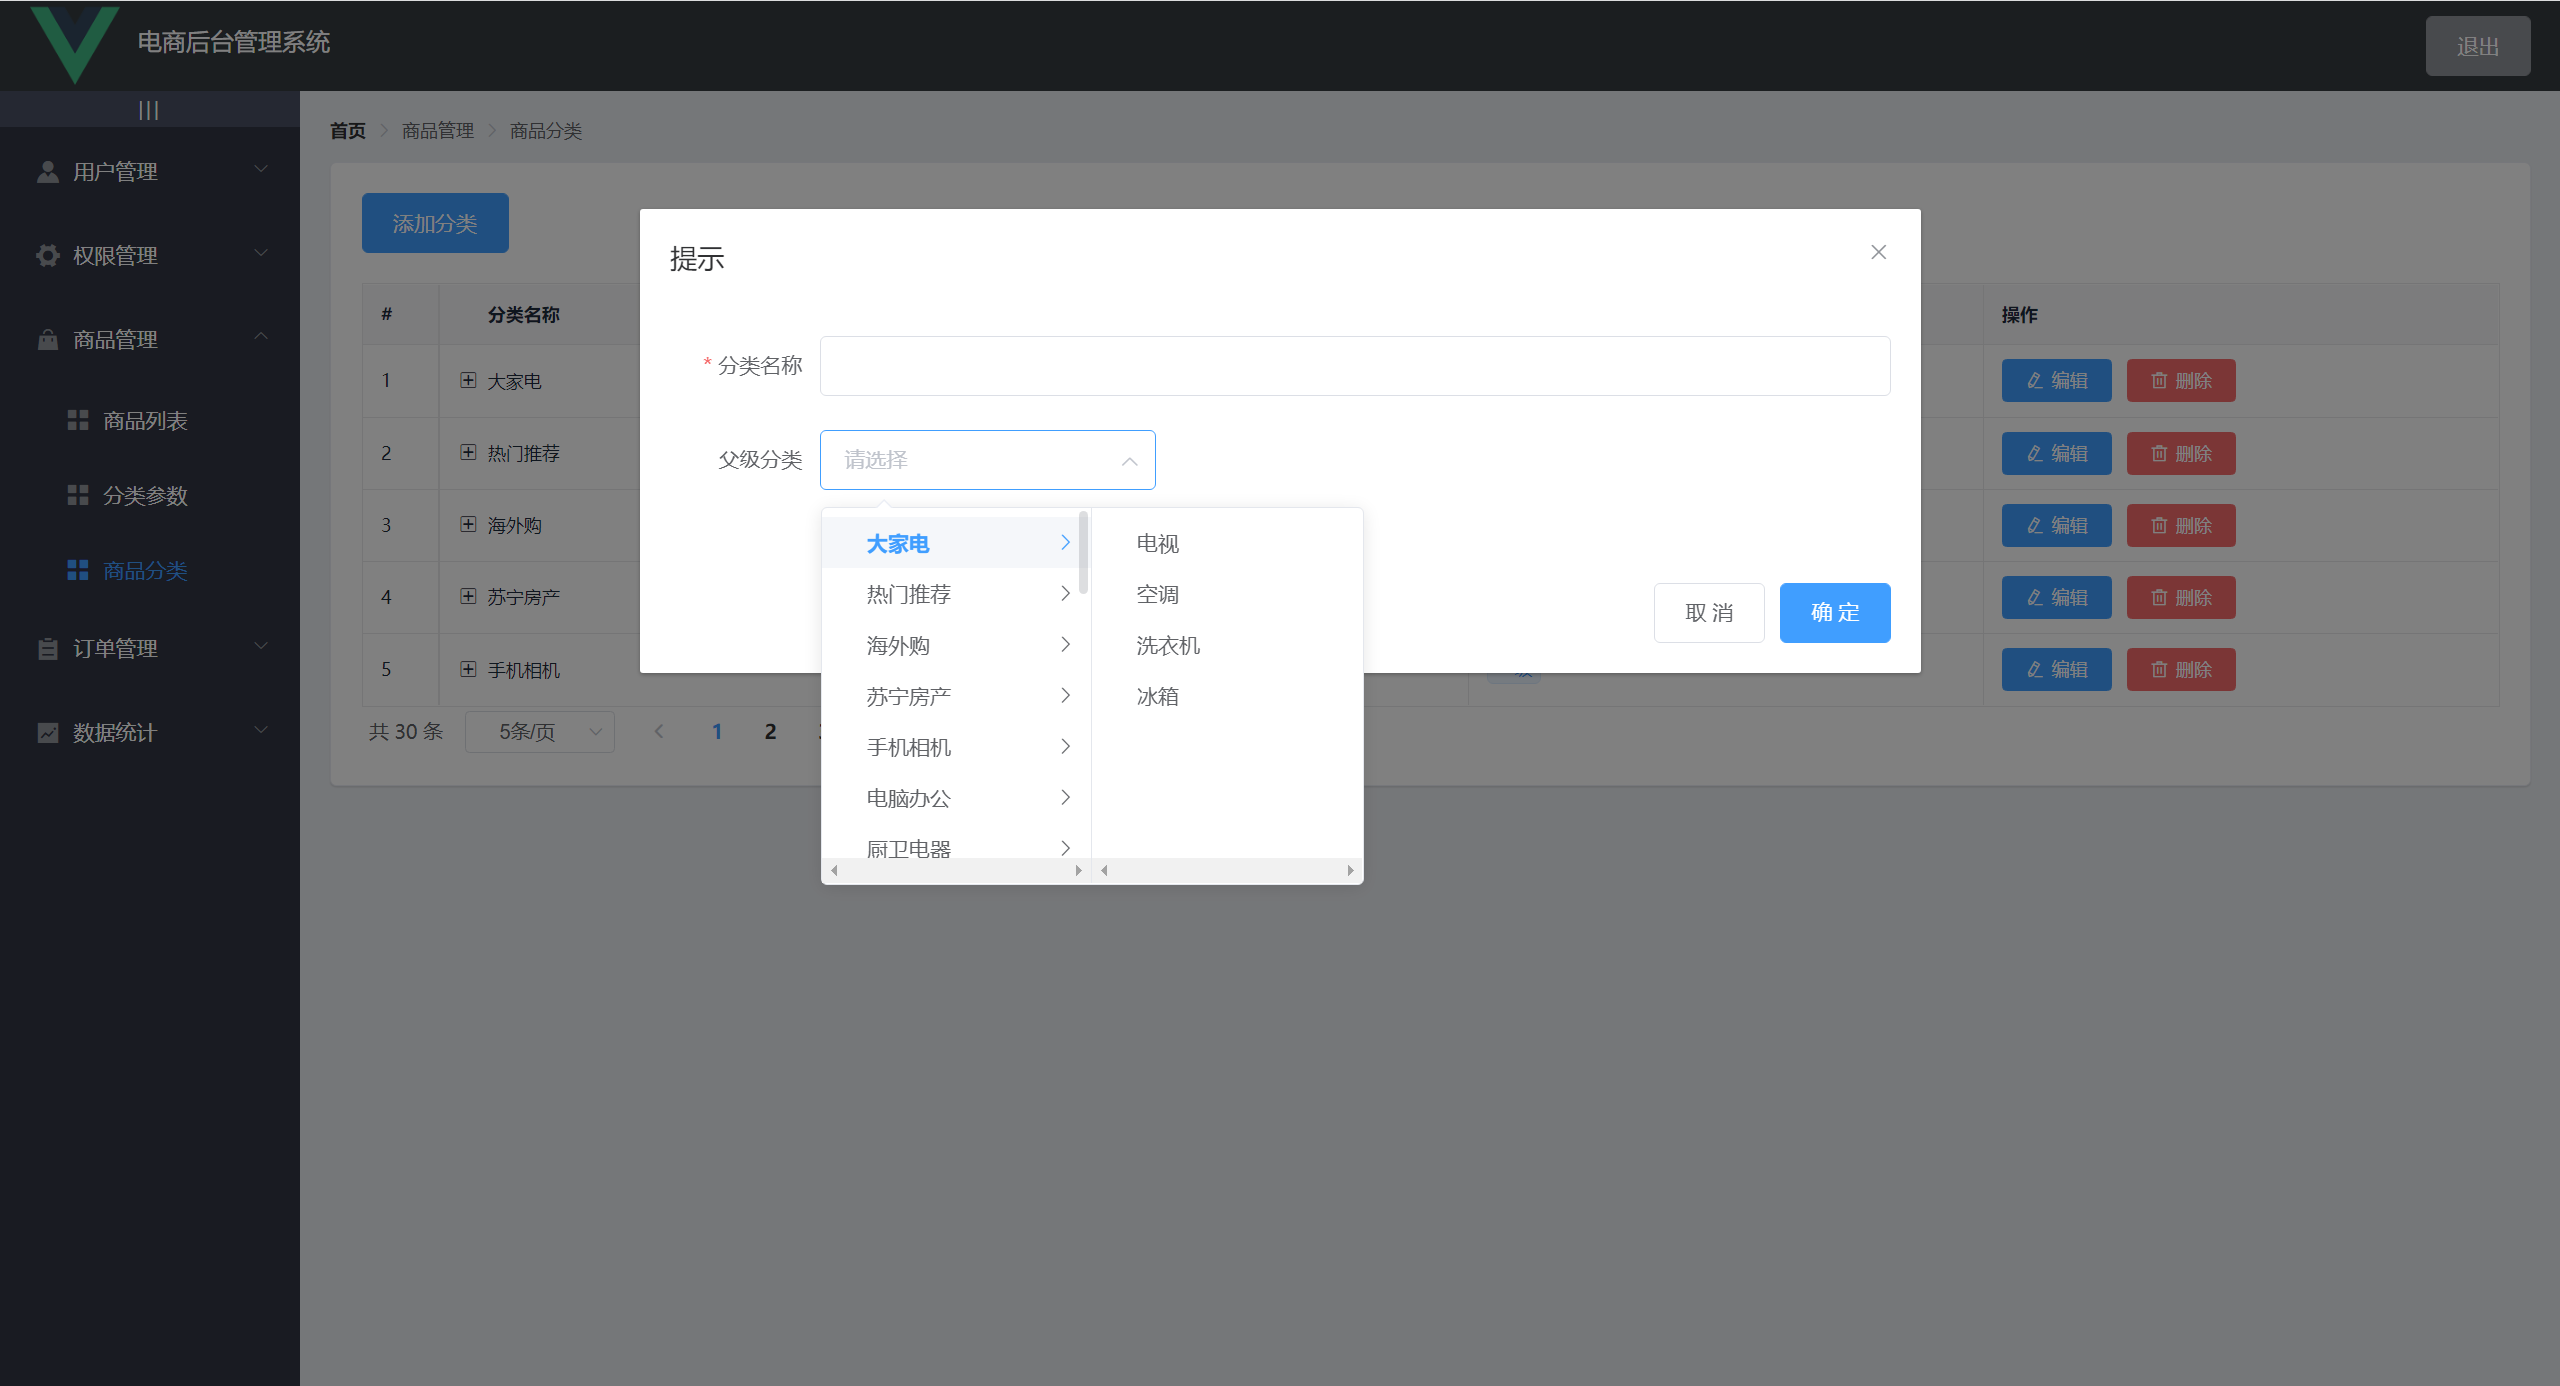Viewport: 2560px width, 1386px height.
Task: Expand the 手机相机 table row plus icon
Action: coord(468,669)
